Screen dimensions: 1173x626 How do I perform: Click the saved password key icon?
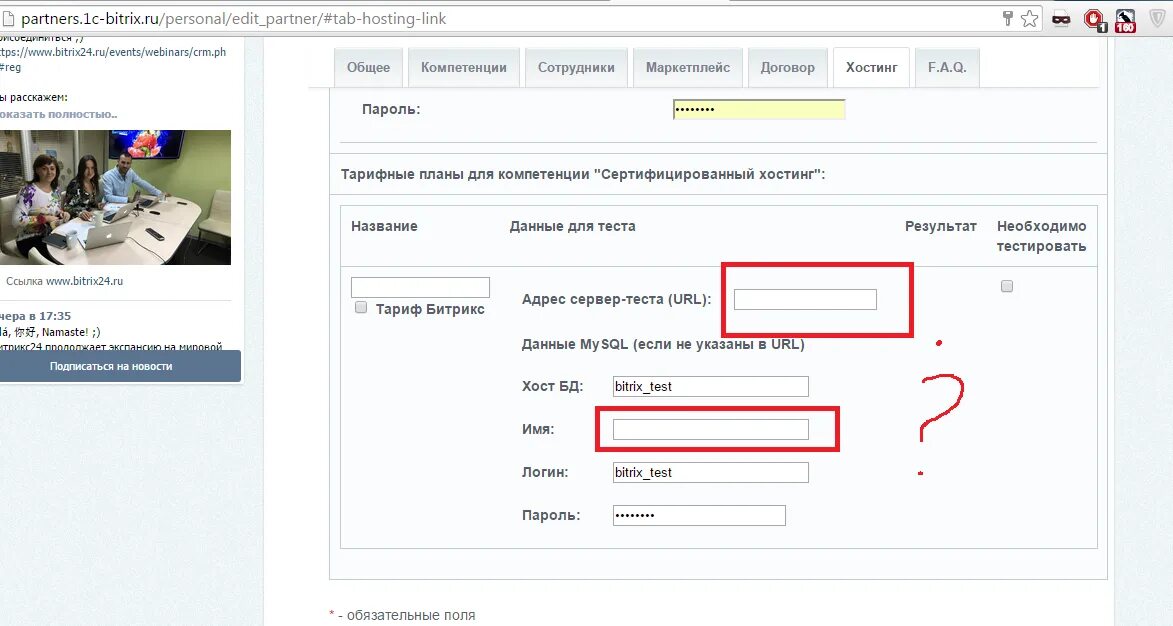[x=1008, y=19]
